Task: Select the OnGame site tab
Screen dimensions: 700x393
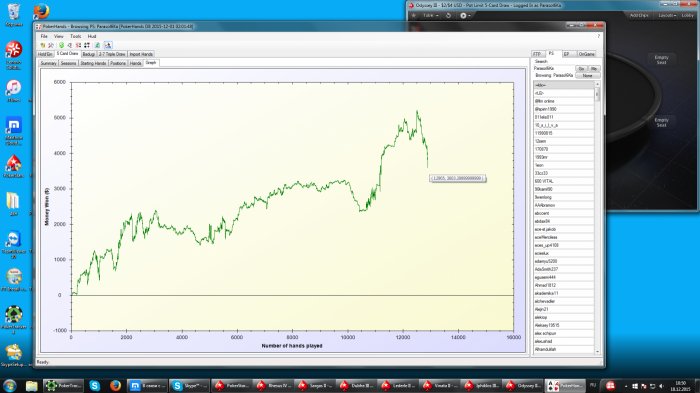Action: coord(586,54)
